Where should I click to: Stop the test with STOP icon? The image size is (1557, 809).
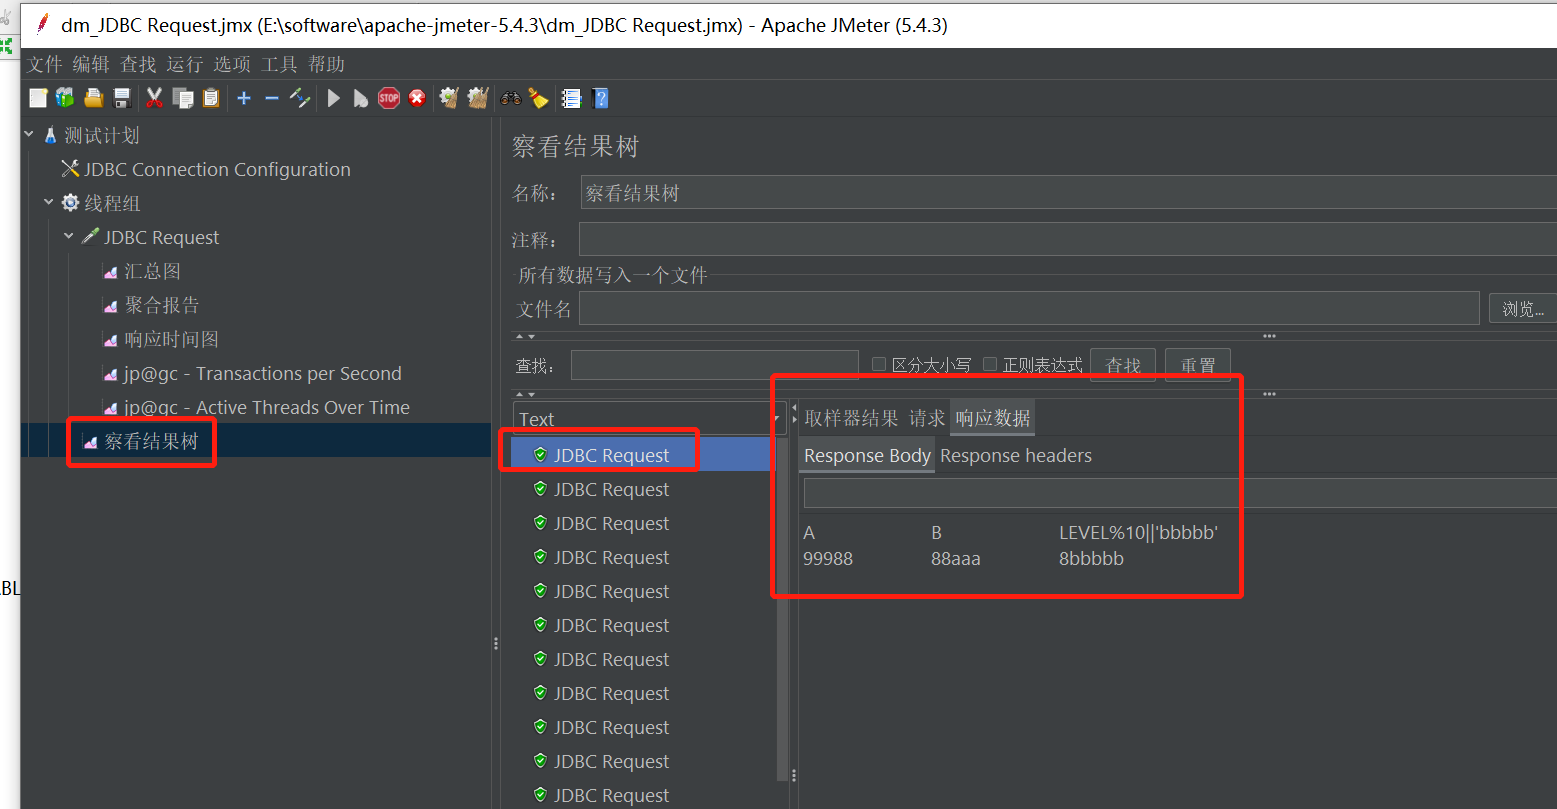click(389, 98)
